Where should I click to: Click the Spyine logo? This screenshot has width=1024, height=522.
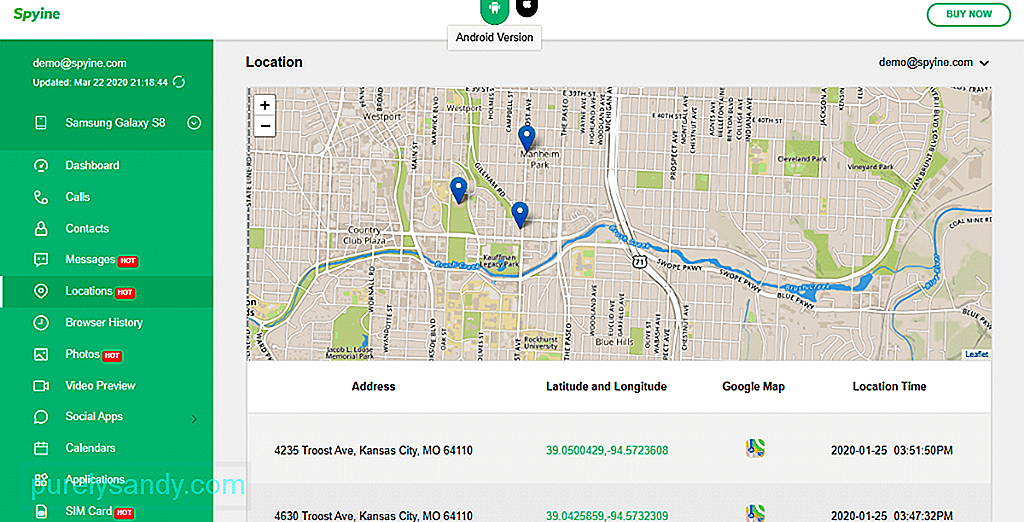tap(37, 14)
